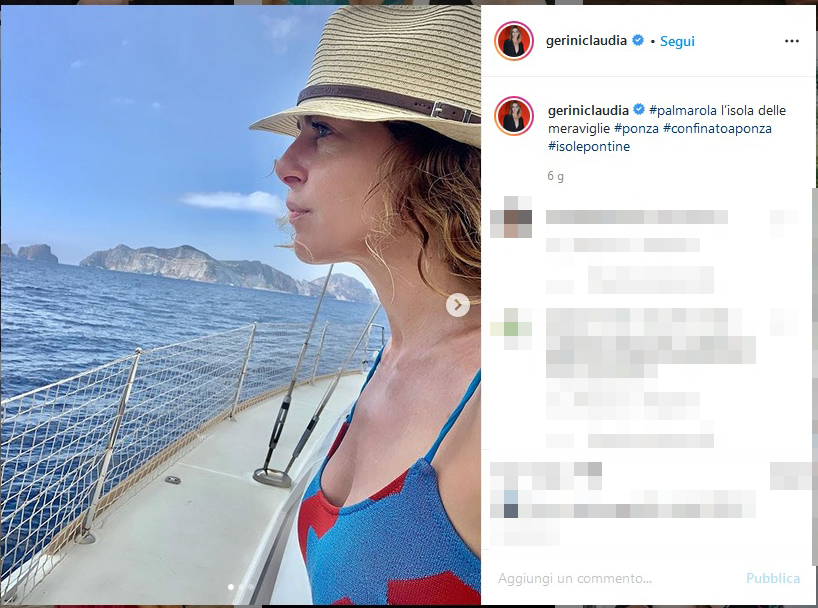Screen dimensions: 818x608
Task: Click verified badge in post header
Action: pos(637,40)
